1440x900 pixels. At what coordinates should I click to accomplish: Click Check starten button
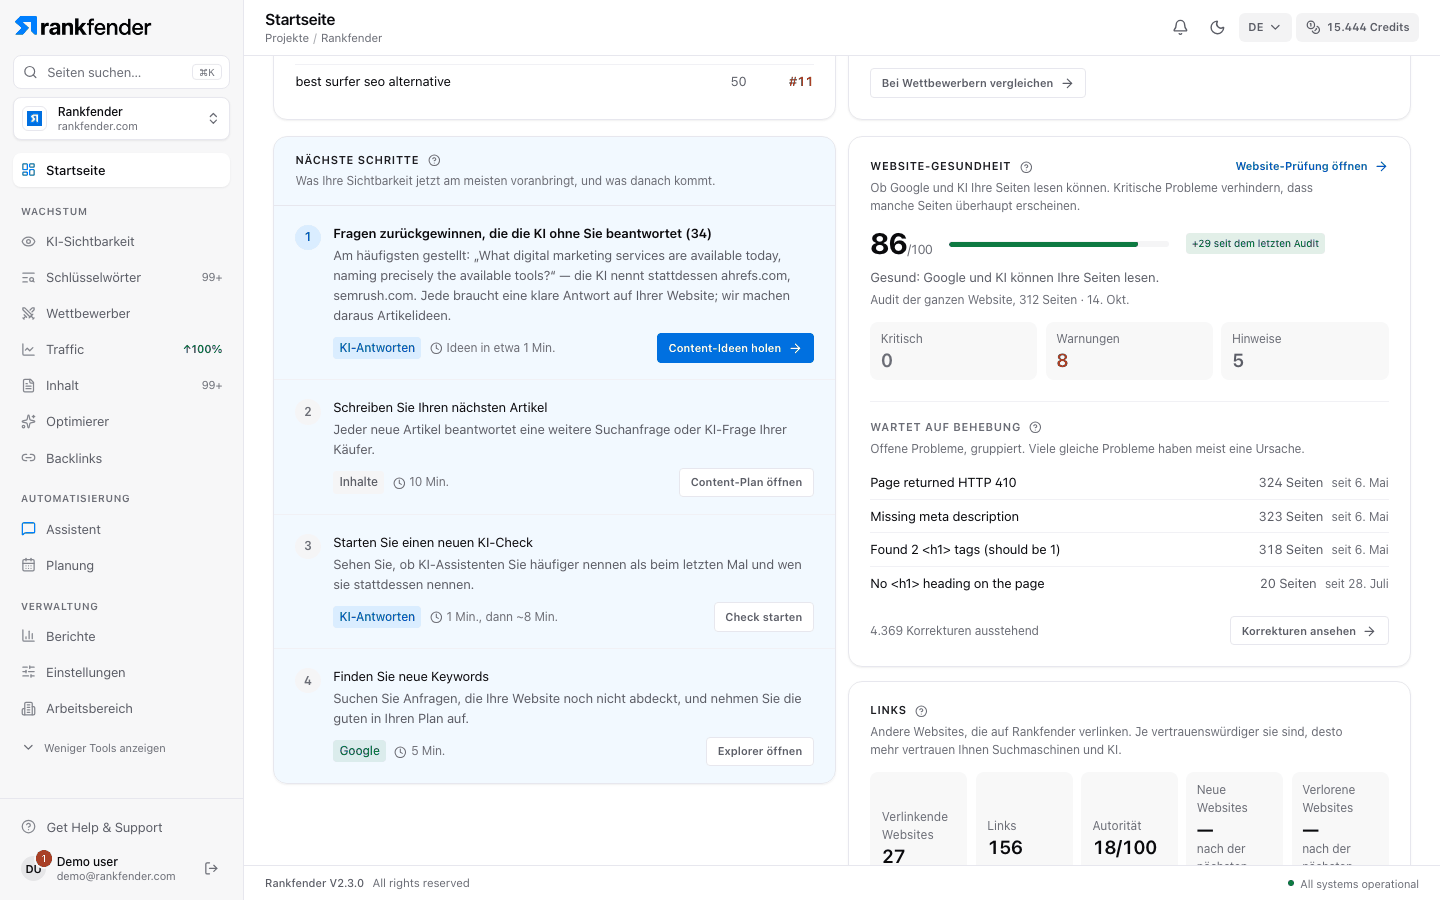(764, 617)
